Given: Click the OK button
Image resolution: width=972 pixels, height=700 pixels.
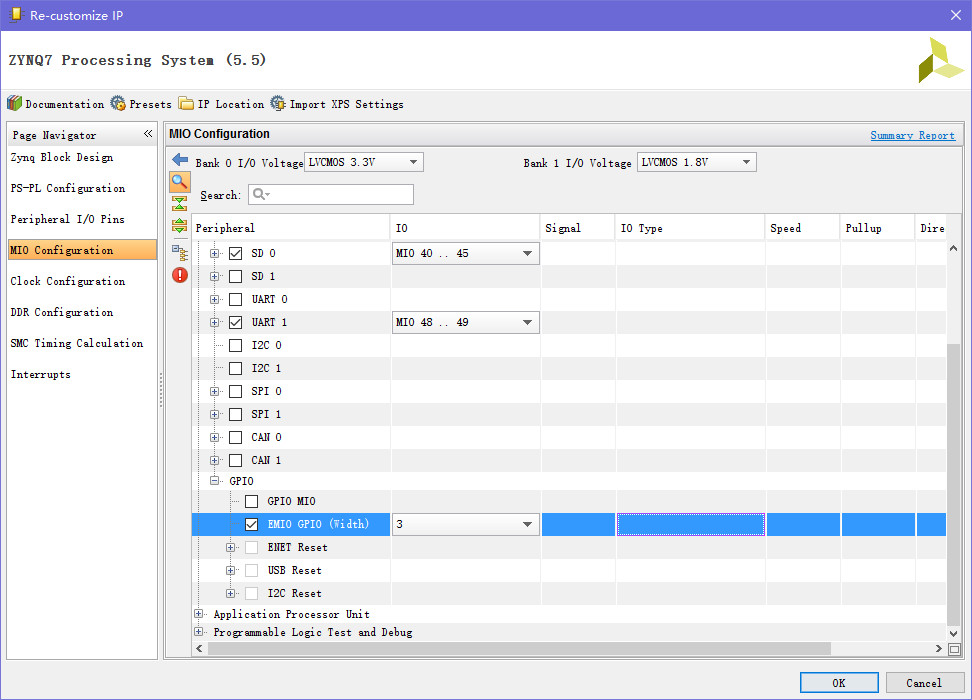Looking at the screenshot, I should (x=839, y=683).
